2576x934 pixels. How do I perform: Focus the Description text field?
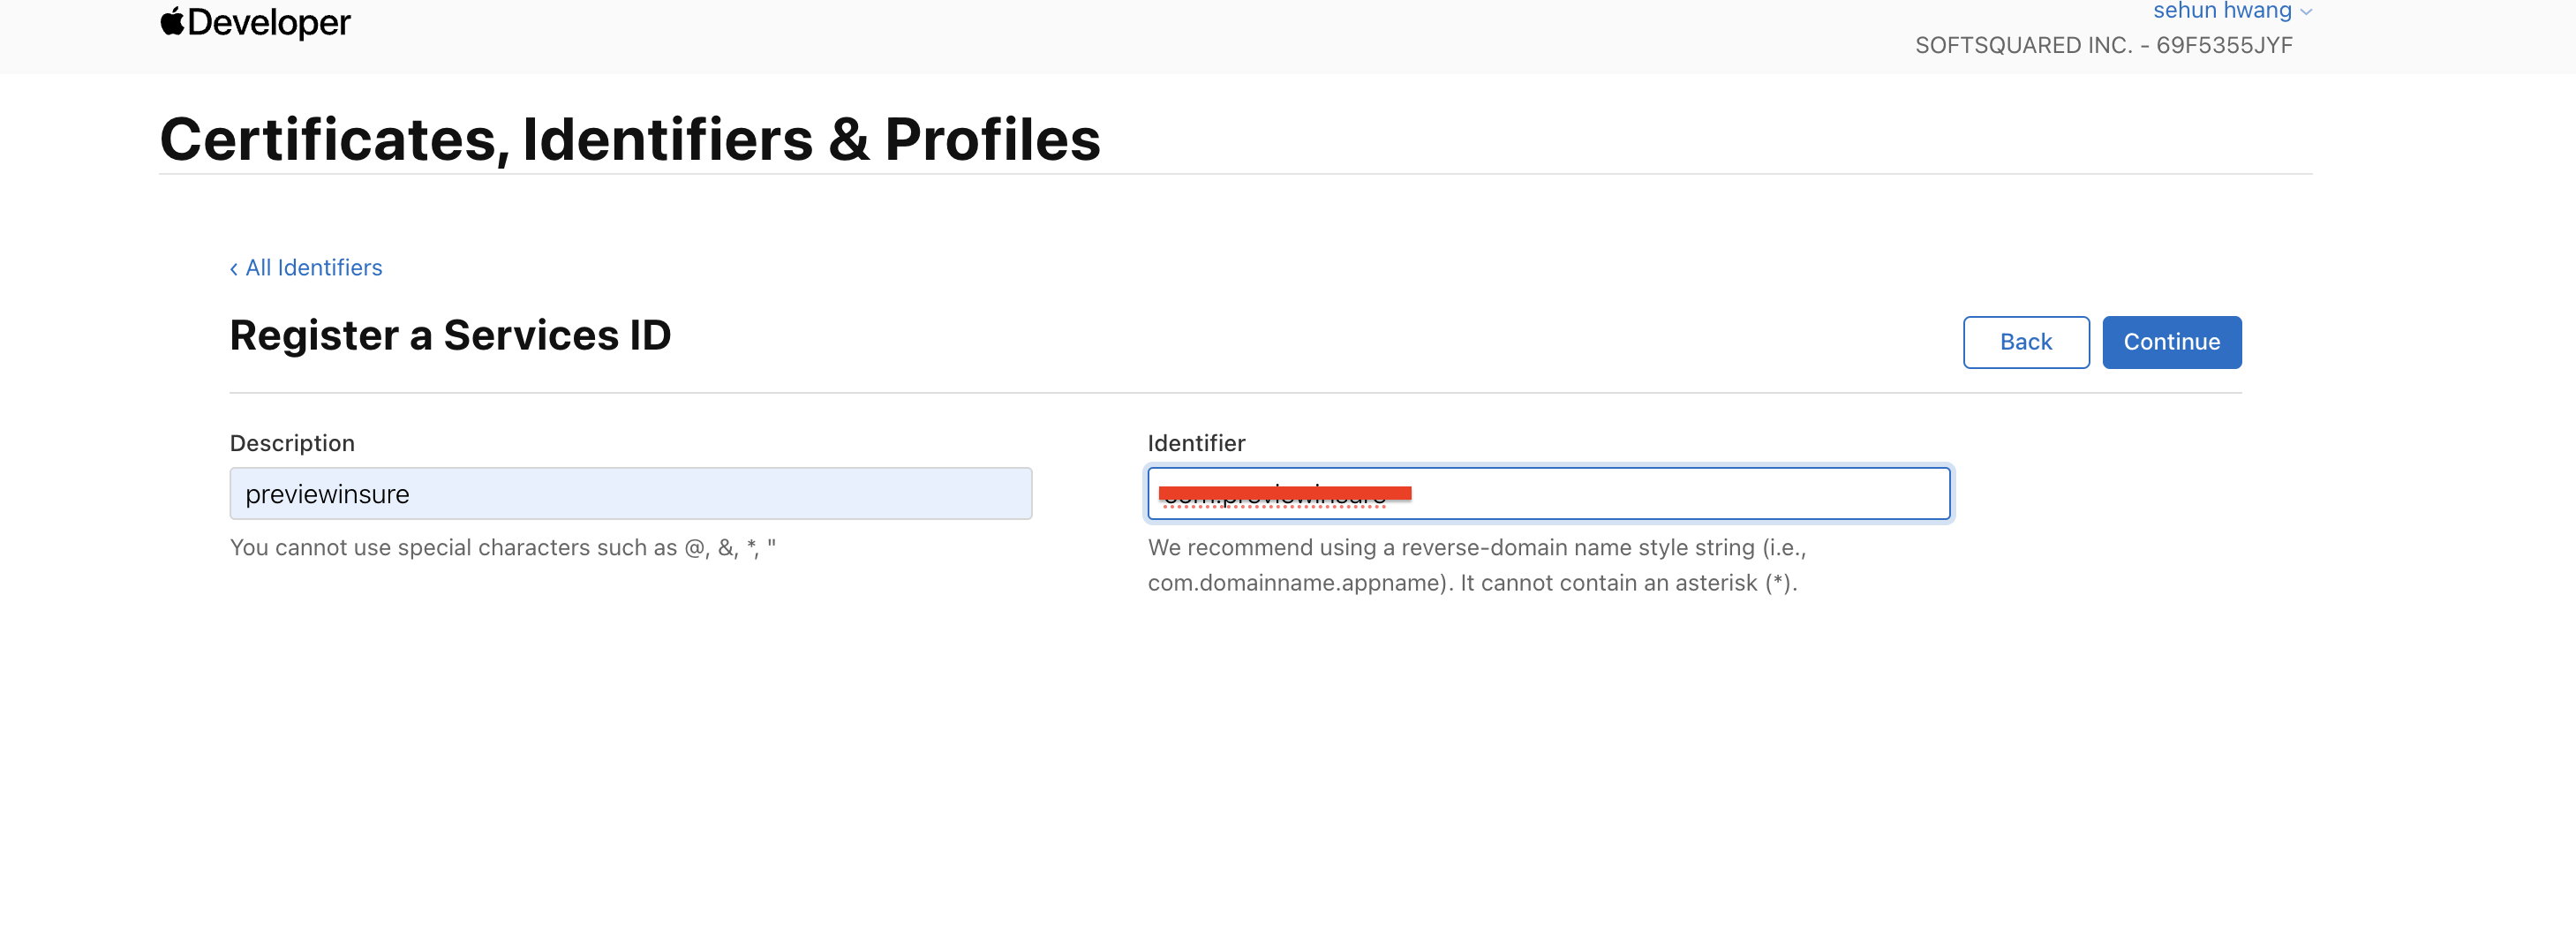tap(630, 494)
